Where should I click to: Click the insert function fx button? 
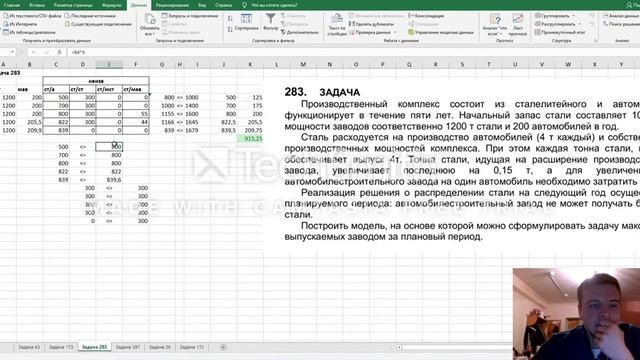click(x=59, y=52)
